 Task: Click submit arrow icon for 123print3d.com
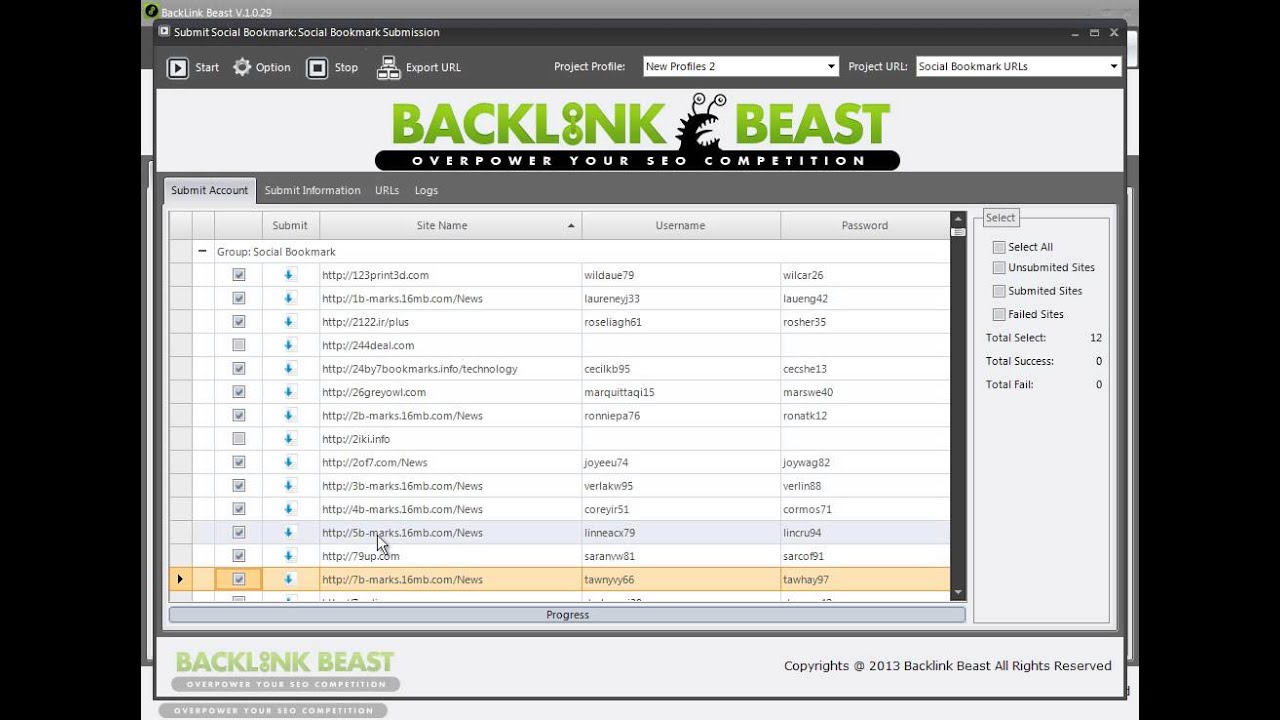[x=289, y=275]
